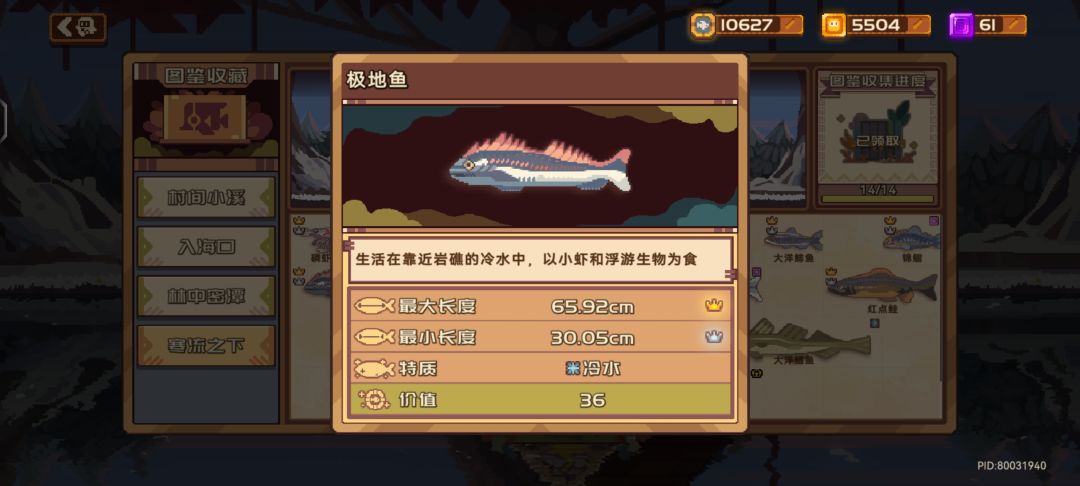The height and width of the screenshot is (486, 1080).
Task: Tap the 极地鱼 pixel fish illustration
Action: pos(540,163)
